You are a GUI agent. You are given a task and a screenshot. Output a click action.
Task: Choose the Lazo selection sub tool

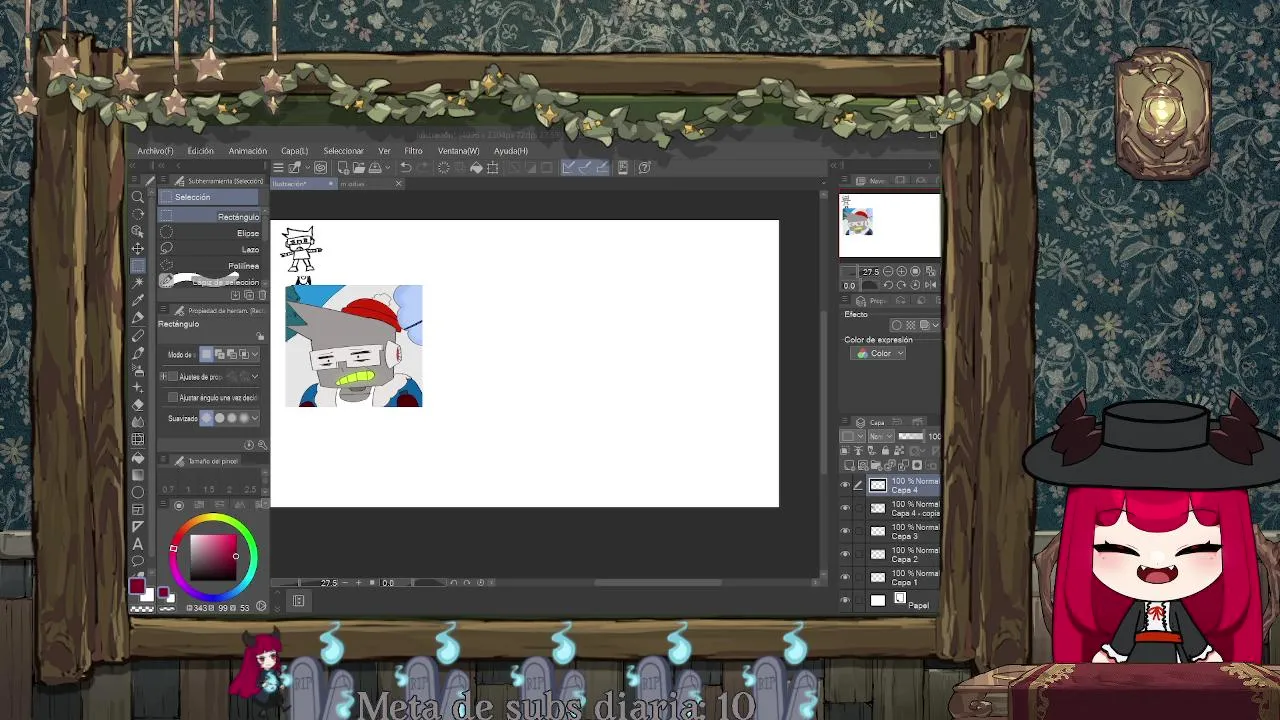[212, 249]
